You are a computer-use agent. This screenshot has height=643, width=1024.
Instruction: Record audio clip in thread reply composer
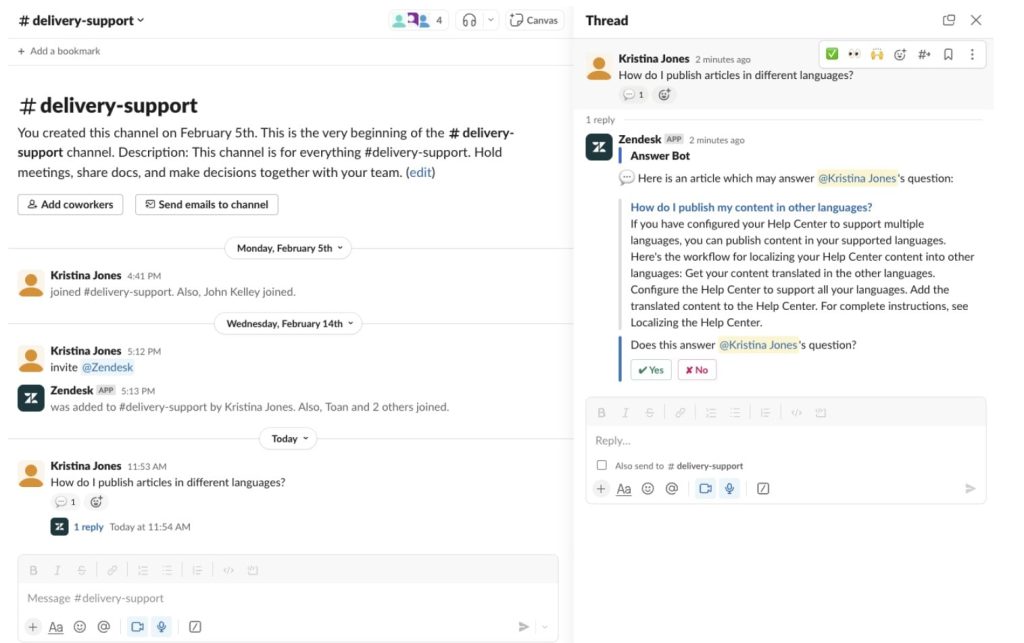(x=729, y=488)
